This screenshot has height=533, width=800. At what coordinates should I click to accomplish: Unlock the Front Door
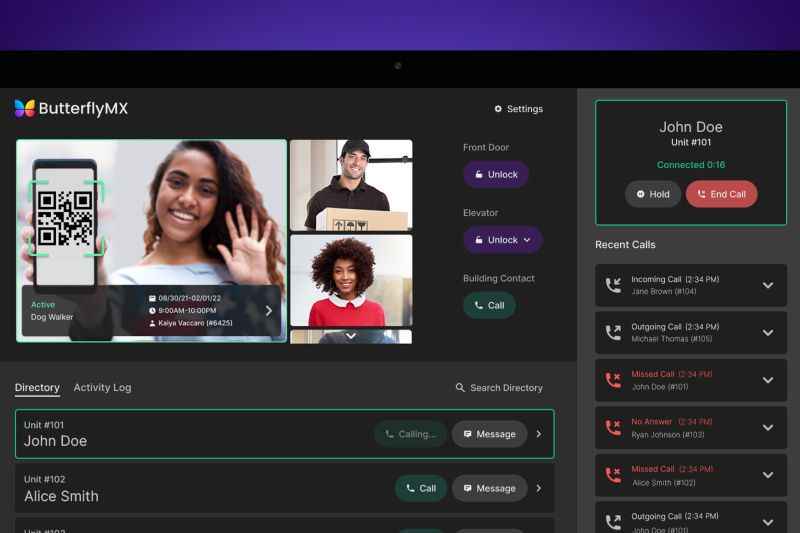[495, 174]
